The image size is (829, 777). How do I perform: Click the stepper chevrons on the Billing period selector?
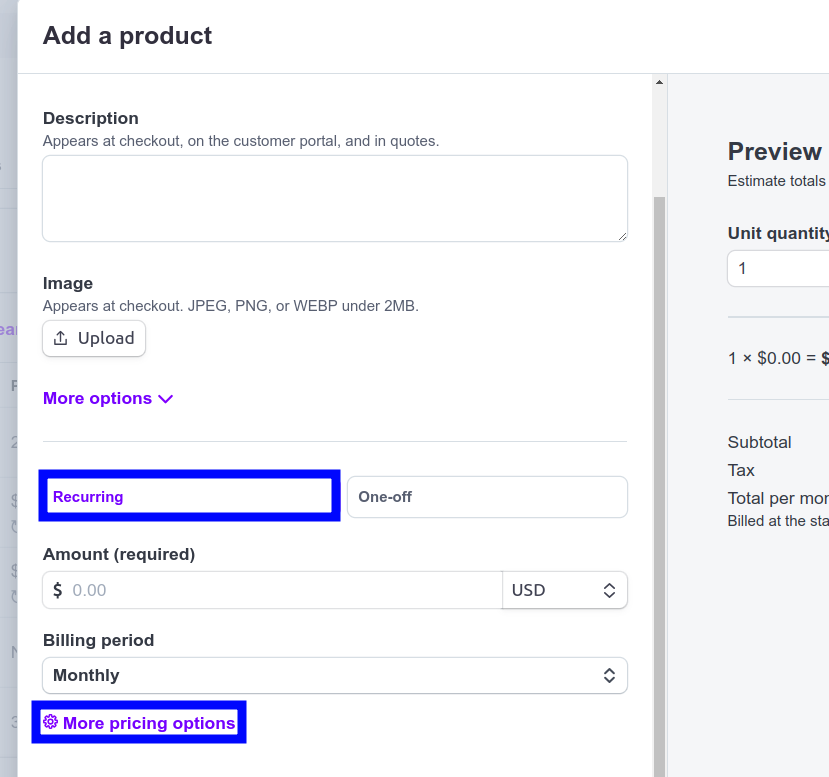tap(609, 675)
